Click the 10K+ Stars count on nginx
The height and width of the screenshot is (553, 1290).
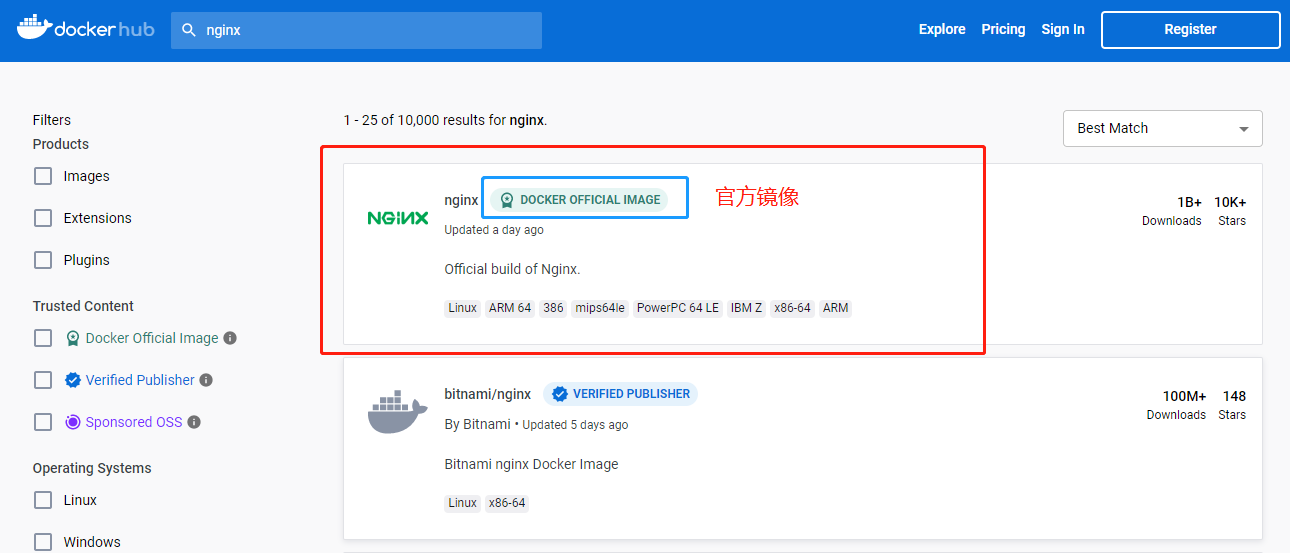1231,211
